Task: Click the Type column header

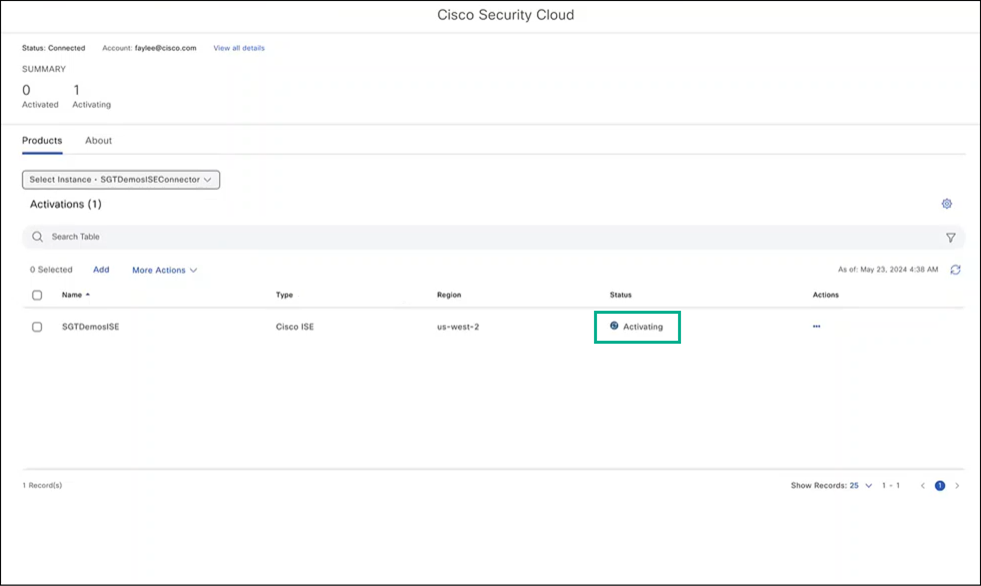Action: click(284, 295)
